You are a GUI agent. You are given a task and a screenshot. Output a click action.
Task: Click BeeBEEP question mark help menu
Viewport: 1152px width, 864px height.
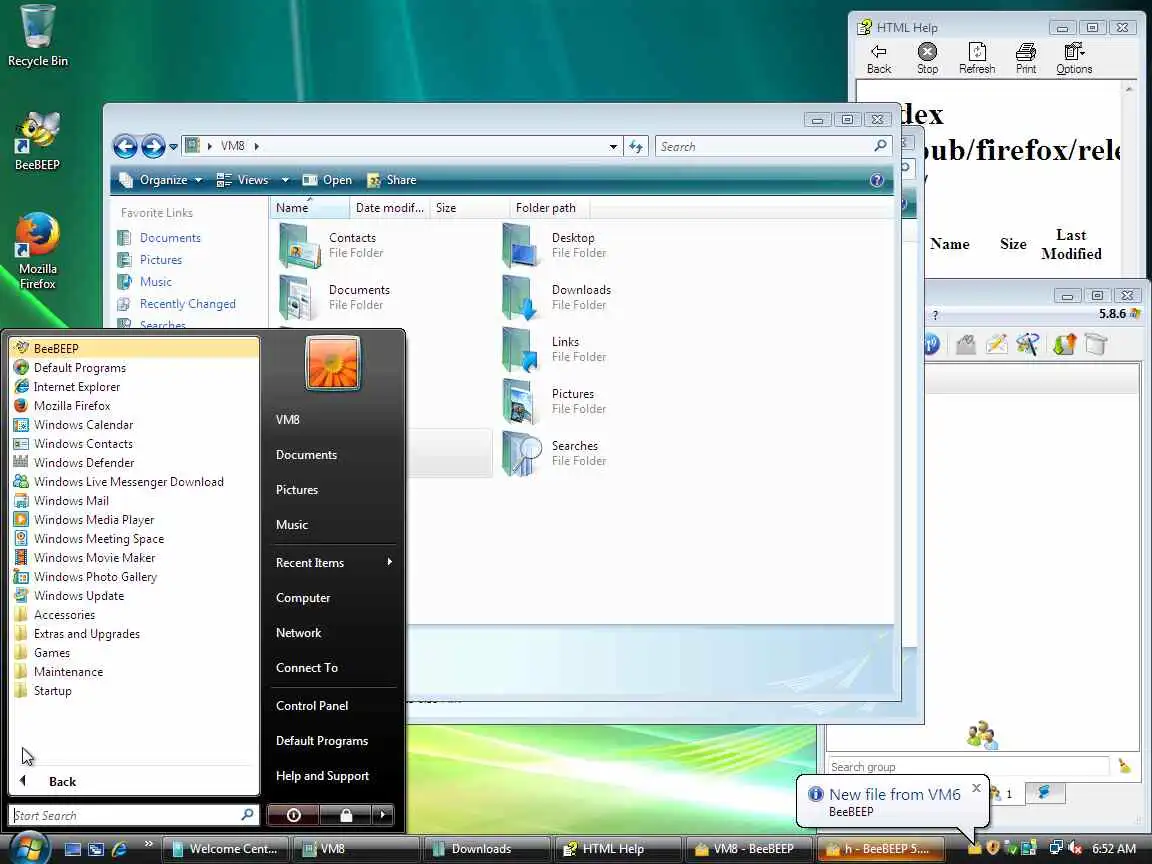[x=935, y=314]
